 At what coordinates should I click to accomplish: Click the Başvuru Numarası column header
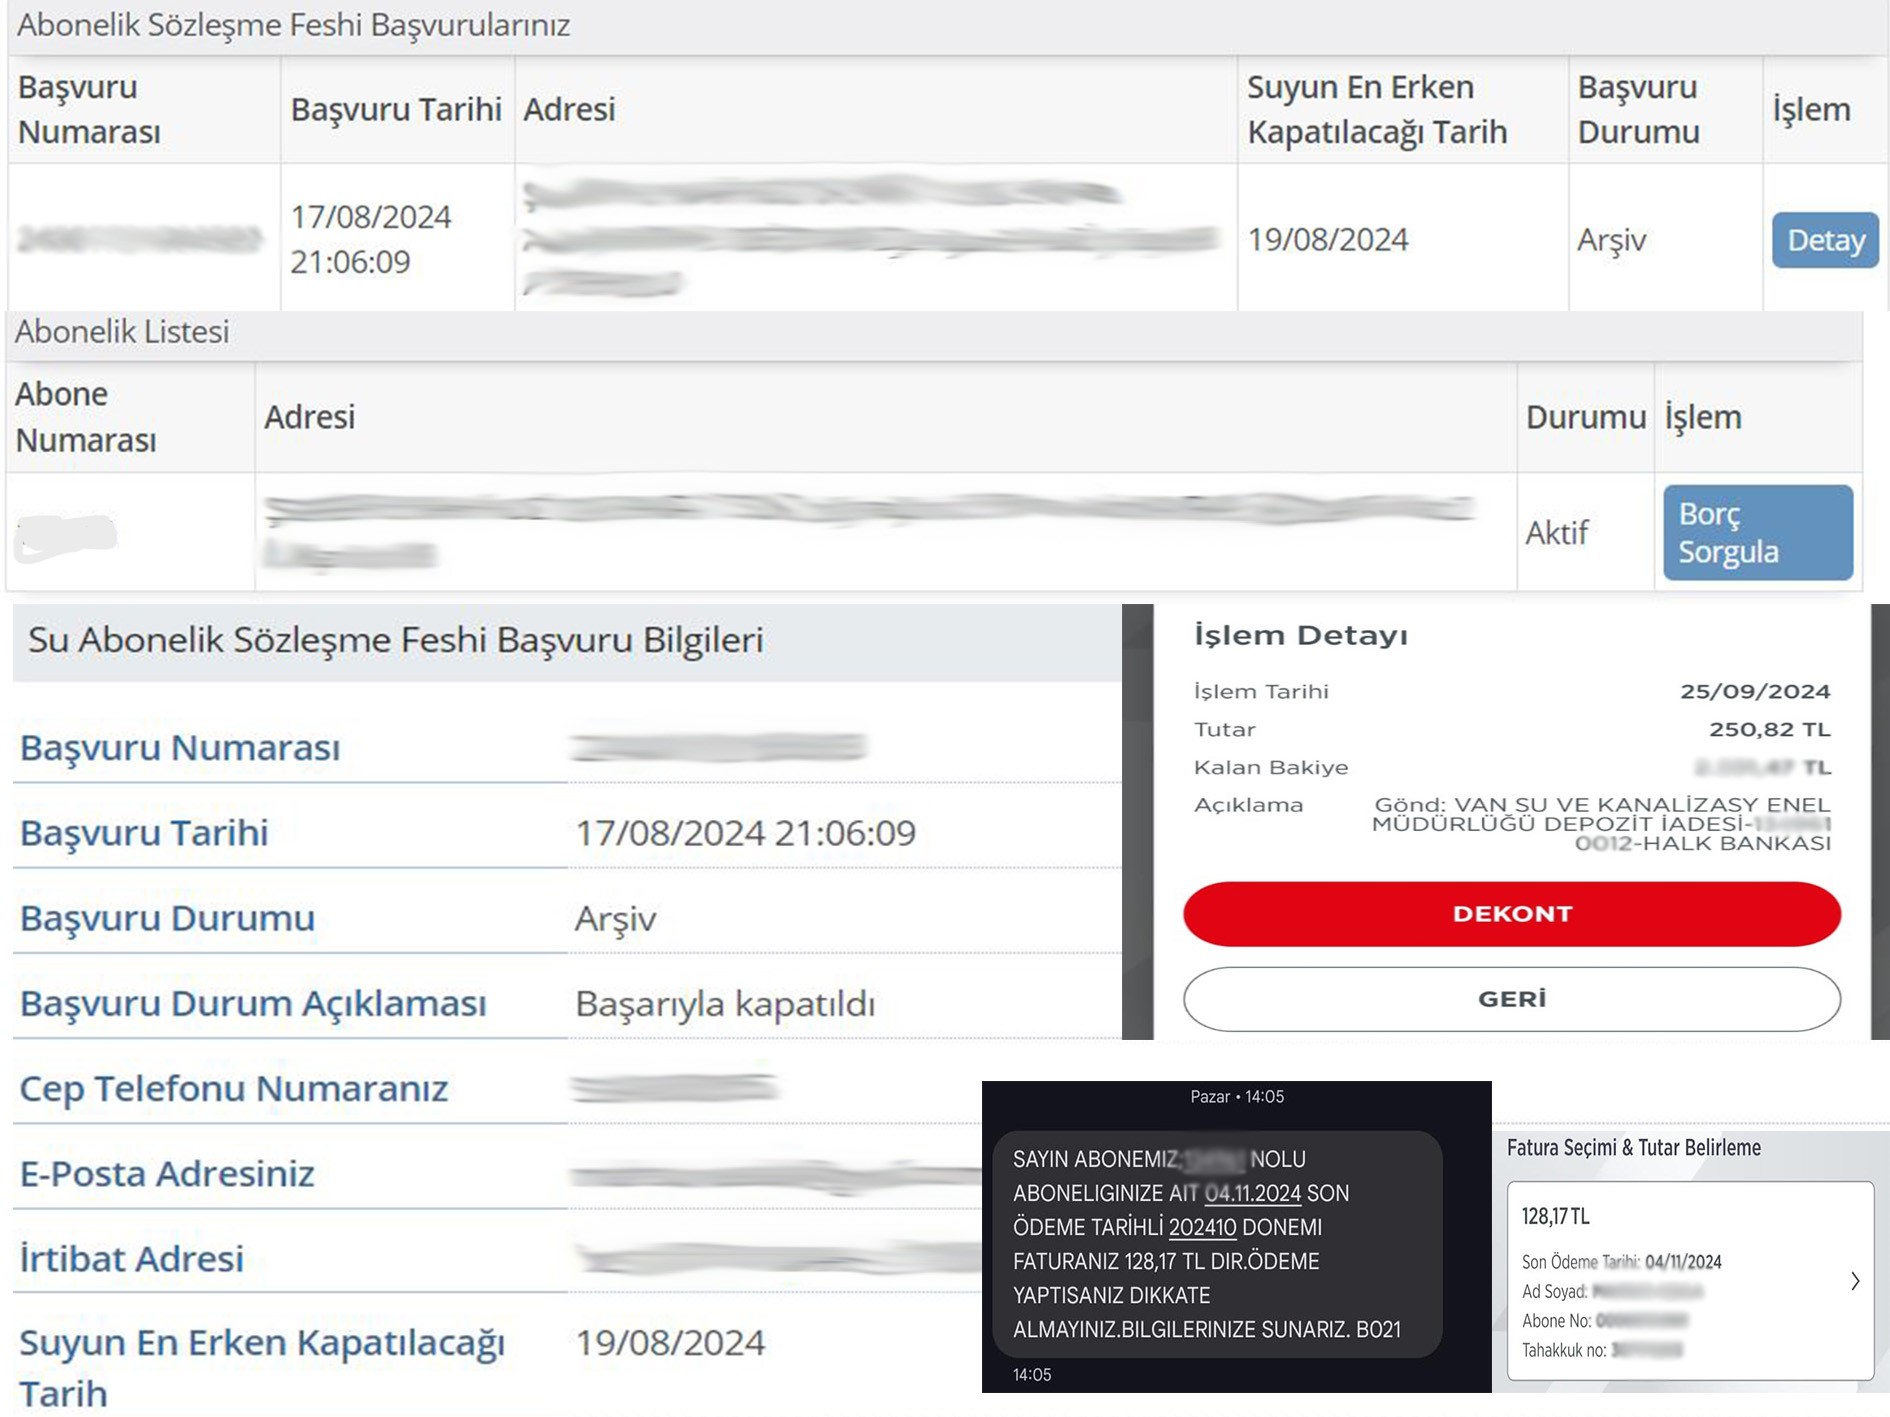tap(89, 109)
